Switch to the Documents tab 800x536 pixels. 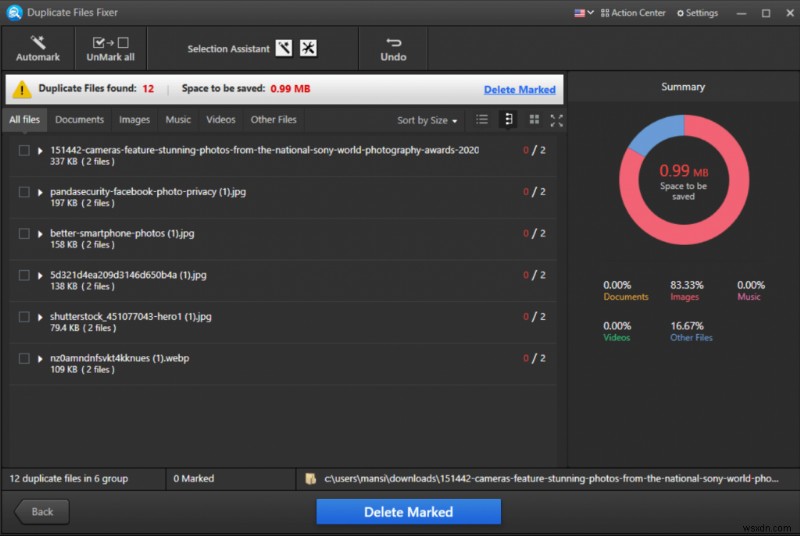79,119
